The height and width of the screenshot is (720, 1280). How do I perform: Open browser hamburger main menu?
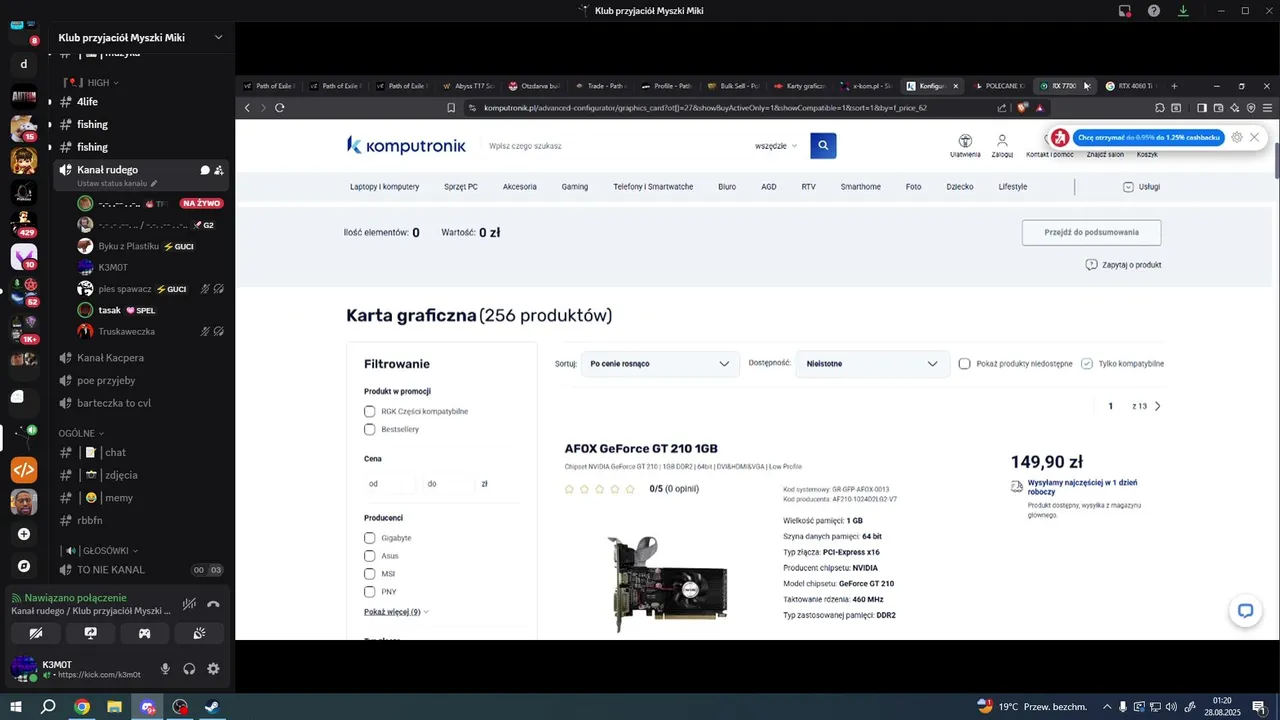tap(1267, 108)
